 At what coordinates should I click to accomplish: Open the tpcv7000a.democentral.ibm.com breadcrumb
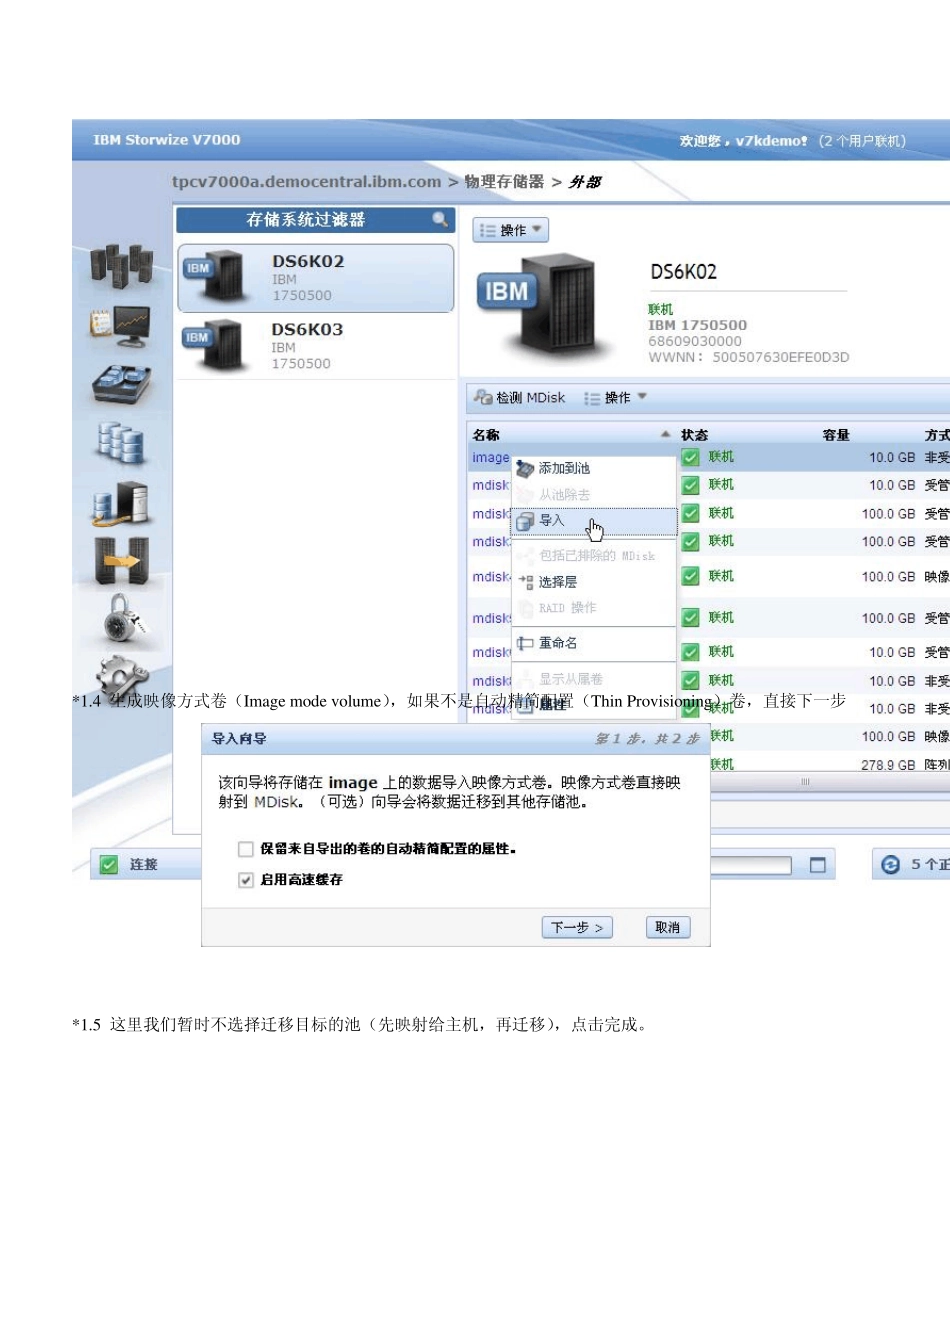pos(306,182)
